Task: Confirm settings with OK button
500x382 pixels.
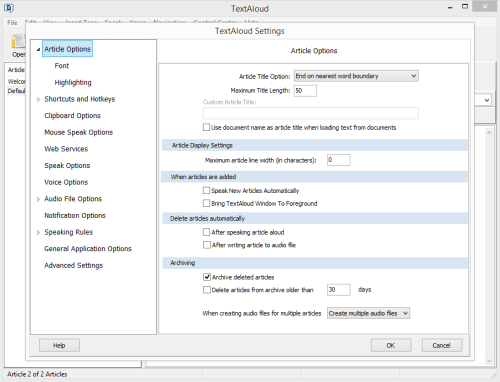Action: pyautogui.click(x=391, y=345)
